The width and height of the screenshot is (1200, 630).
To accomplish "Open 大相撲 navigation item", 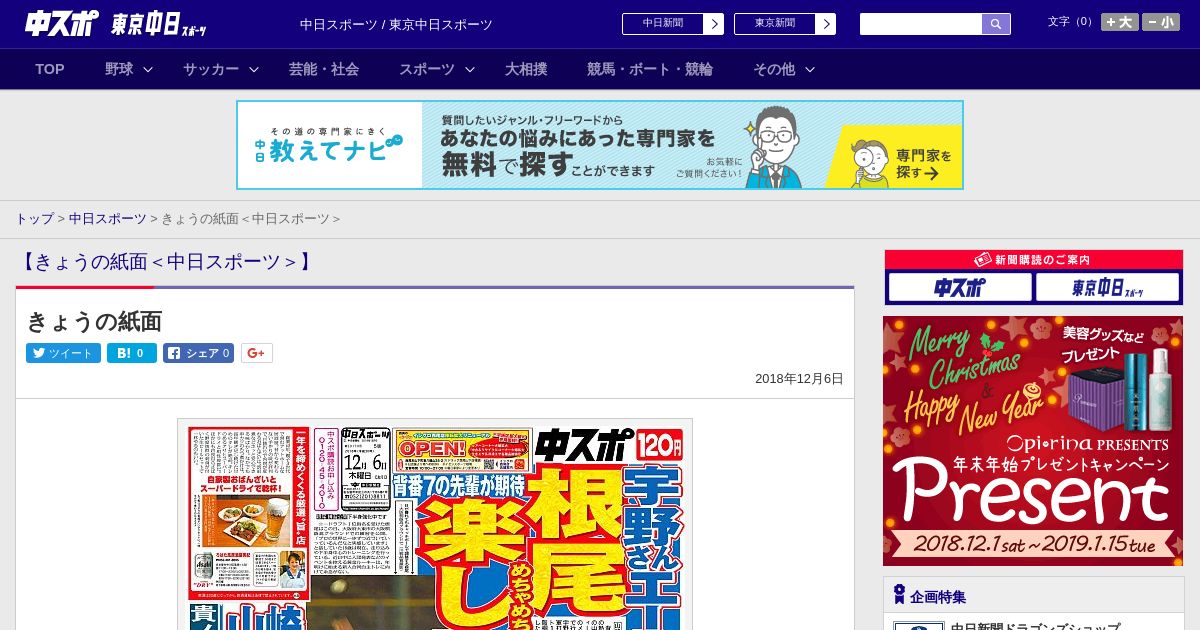I will 526,69.
